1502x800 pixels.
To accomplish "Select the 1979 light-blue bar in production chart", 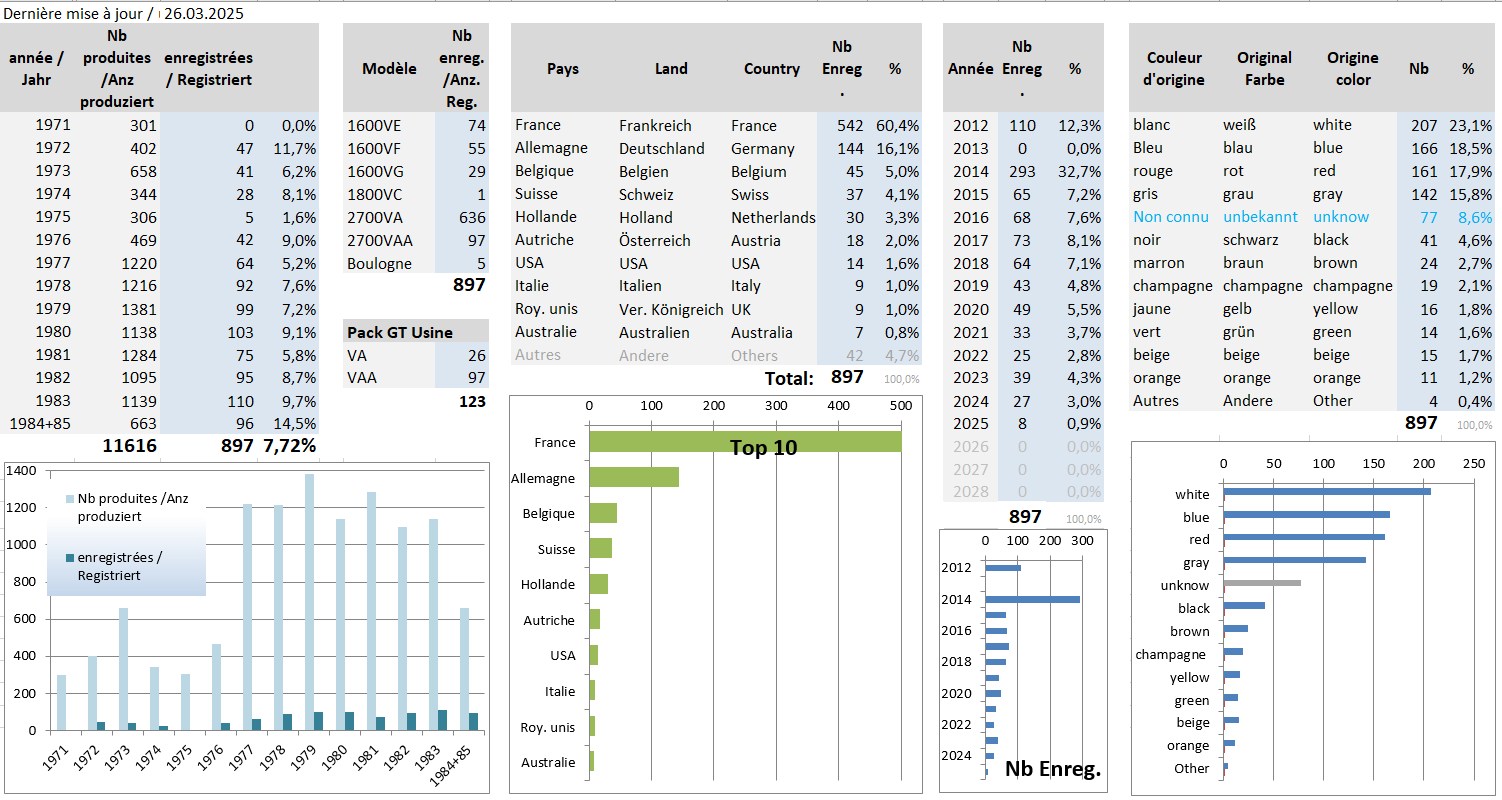I will pos(309,602).
